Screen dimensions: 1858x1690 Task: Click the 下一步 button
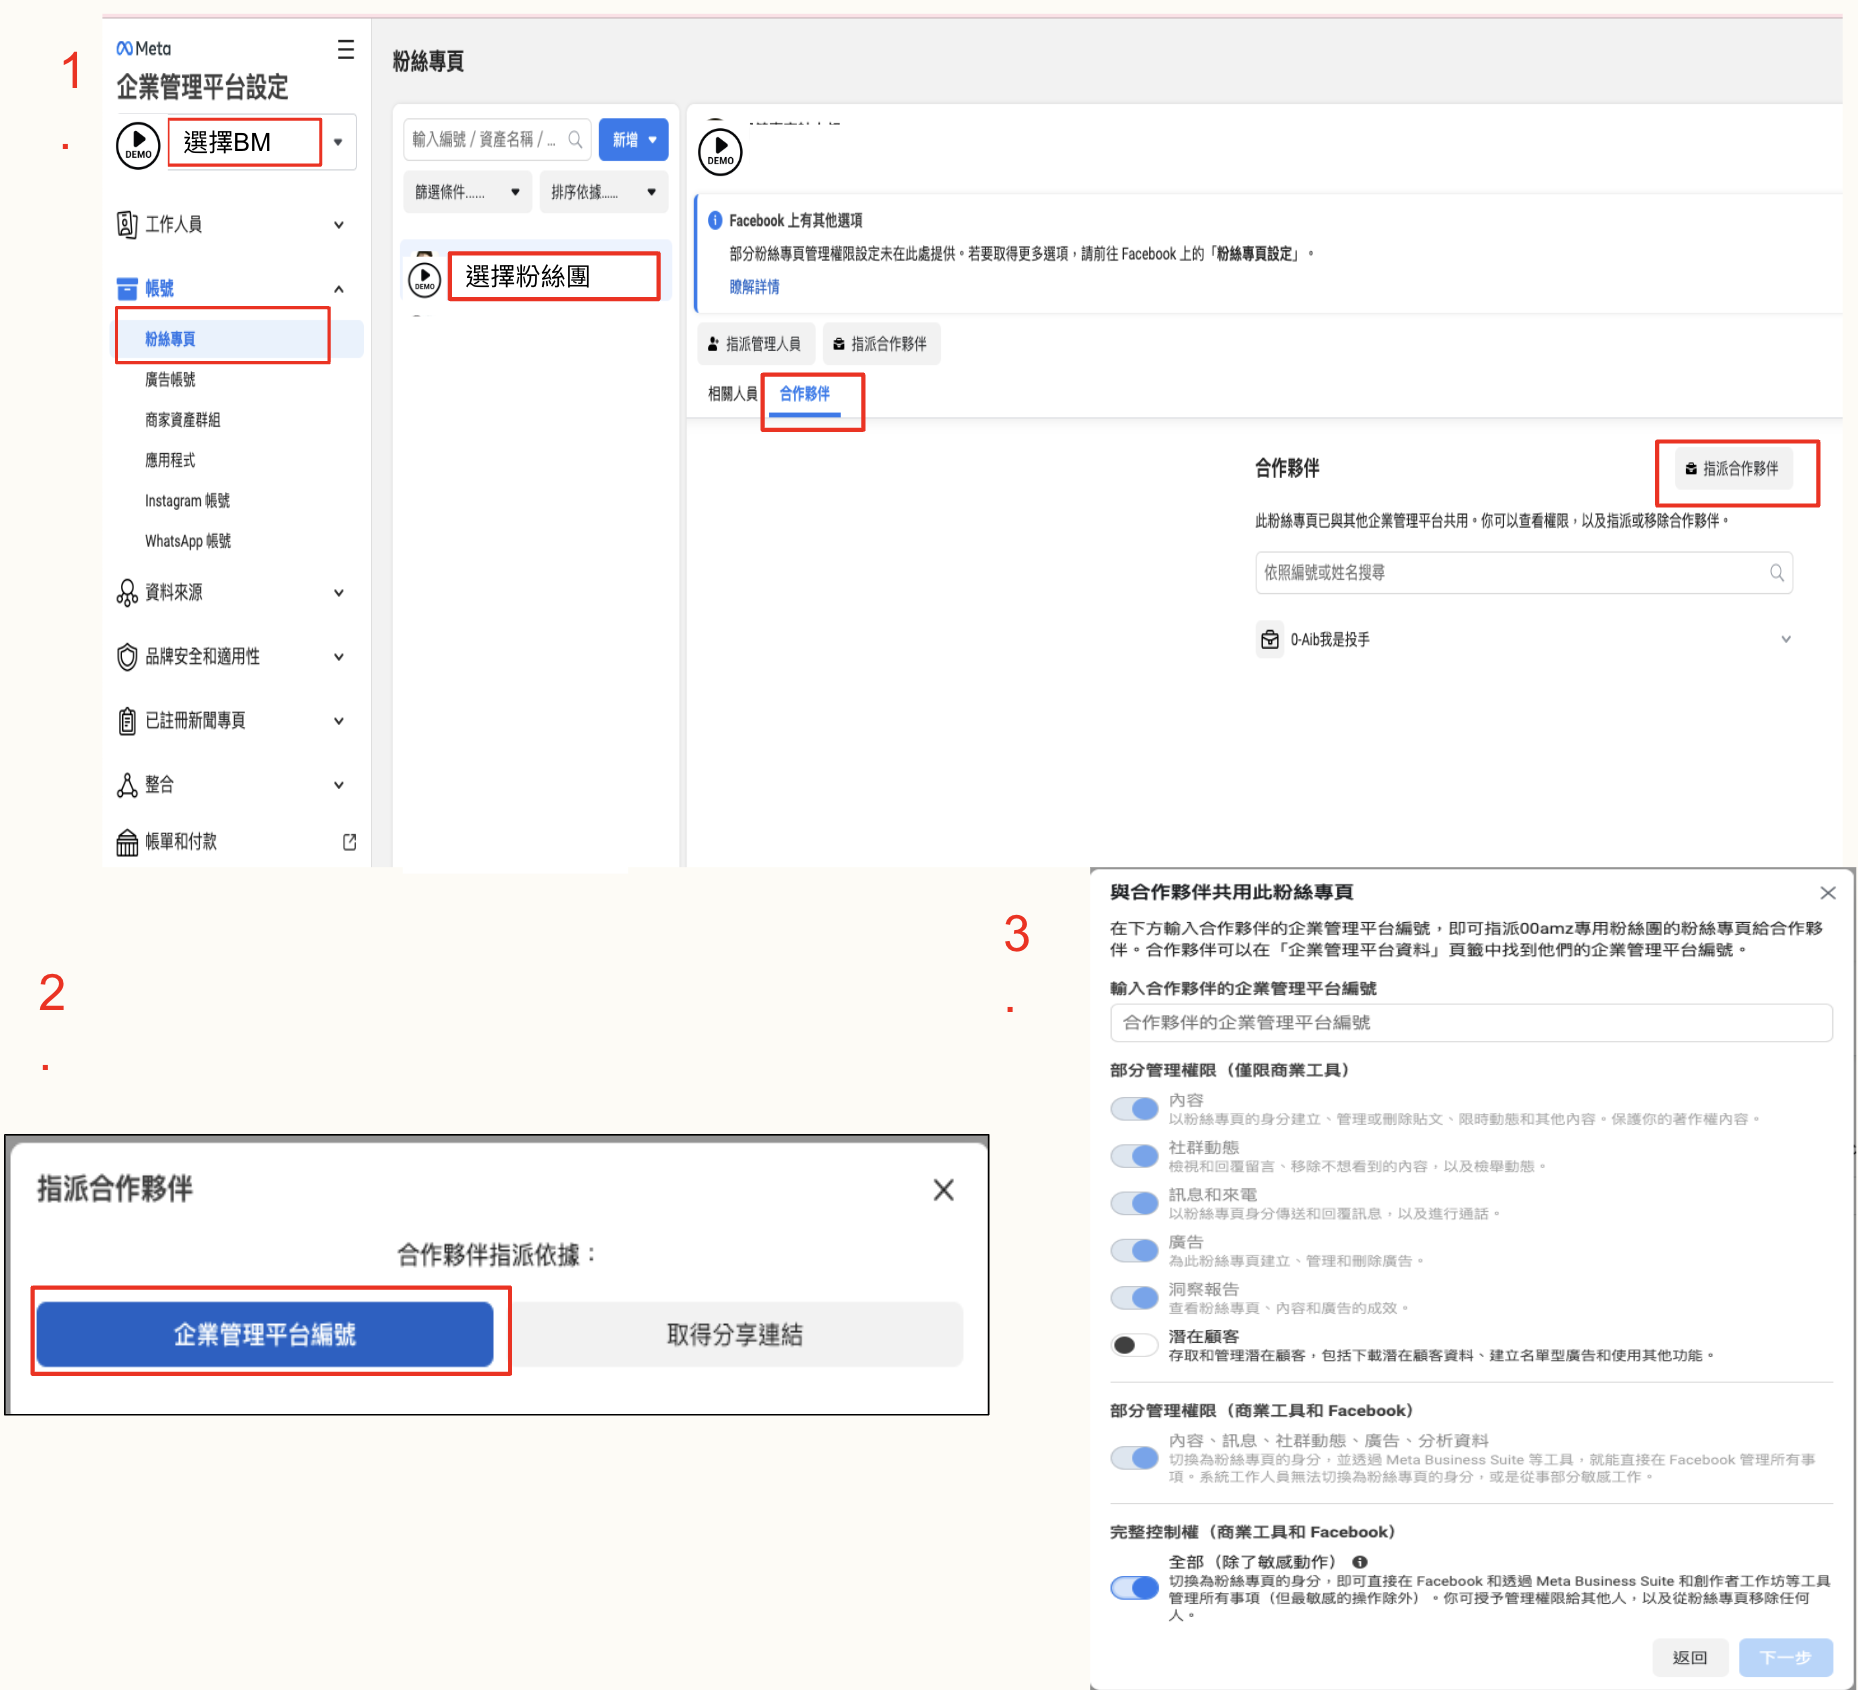(1786, 1657)
